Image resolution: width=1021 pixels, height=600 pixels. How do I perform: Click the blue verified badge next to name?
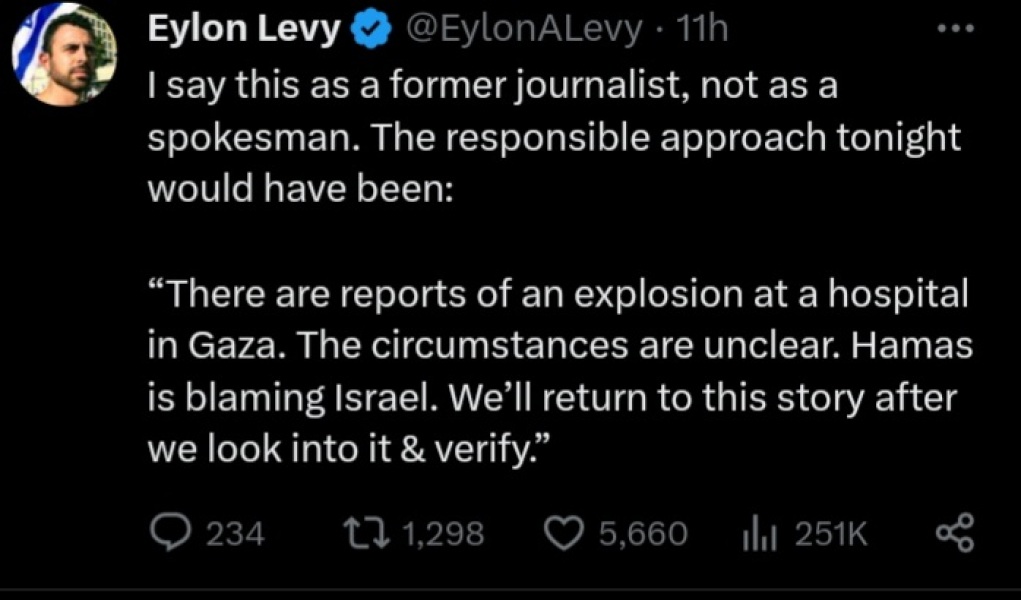tap(370, 27)
